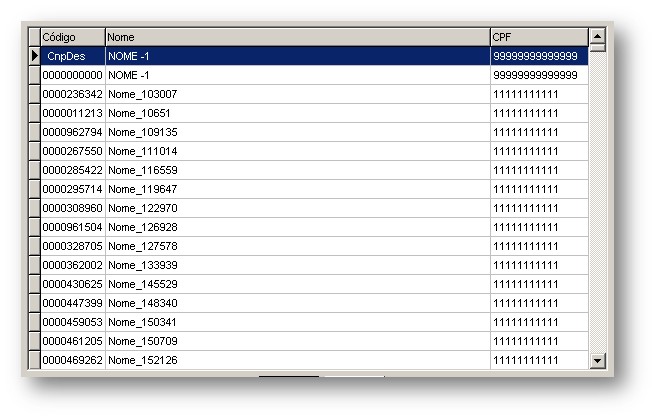656x419 pixels.
Task: Click NOME -1 in row 0000000000
Action: (x=297, y=75)
